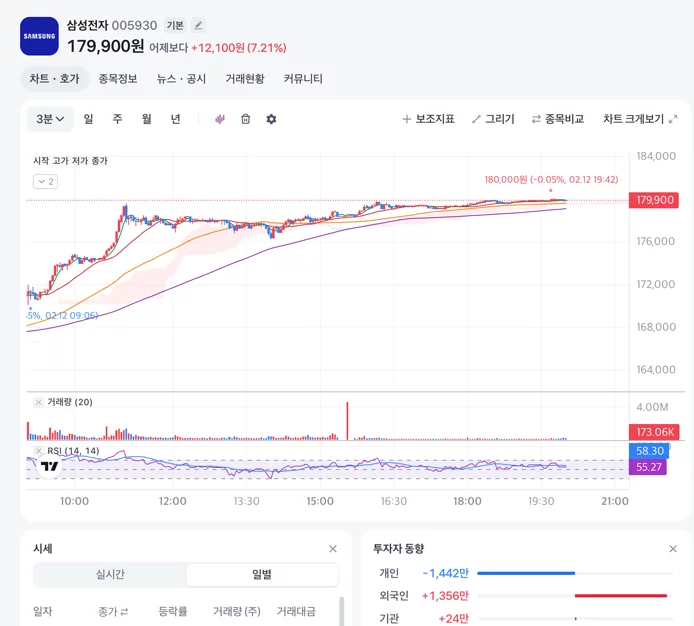Click the Samsung logo thumbnail

tap(39, 36)
